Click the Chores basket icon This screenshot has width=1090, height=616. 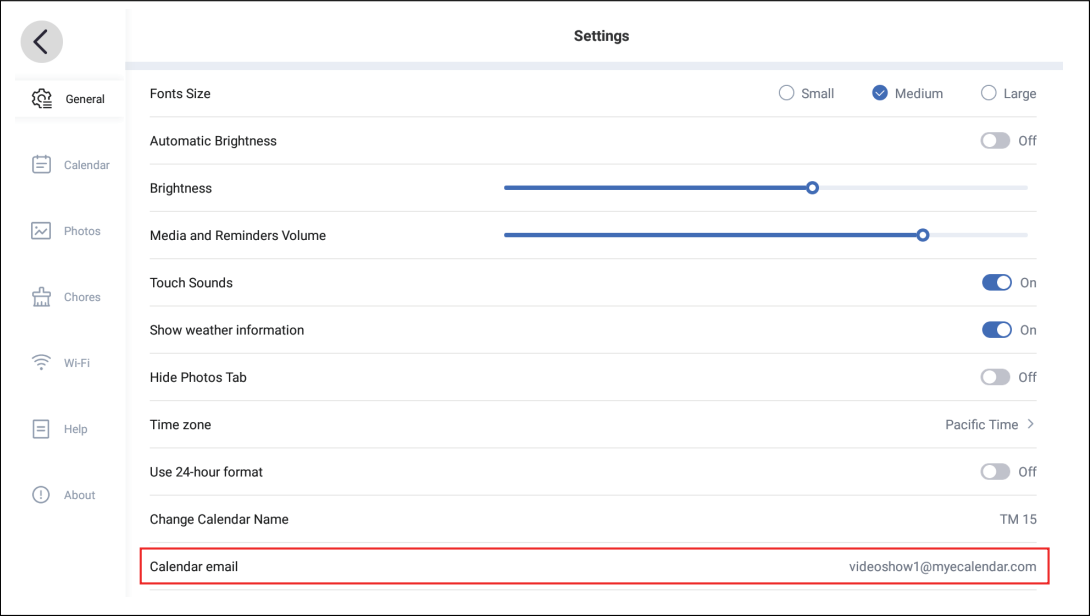[41, 297]
